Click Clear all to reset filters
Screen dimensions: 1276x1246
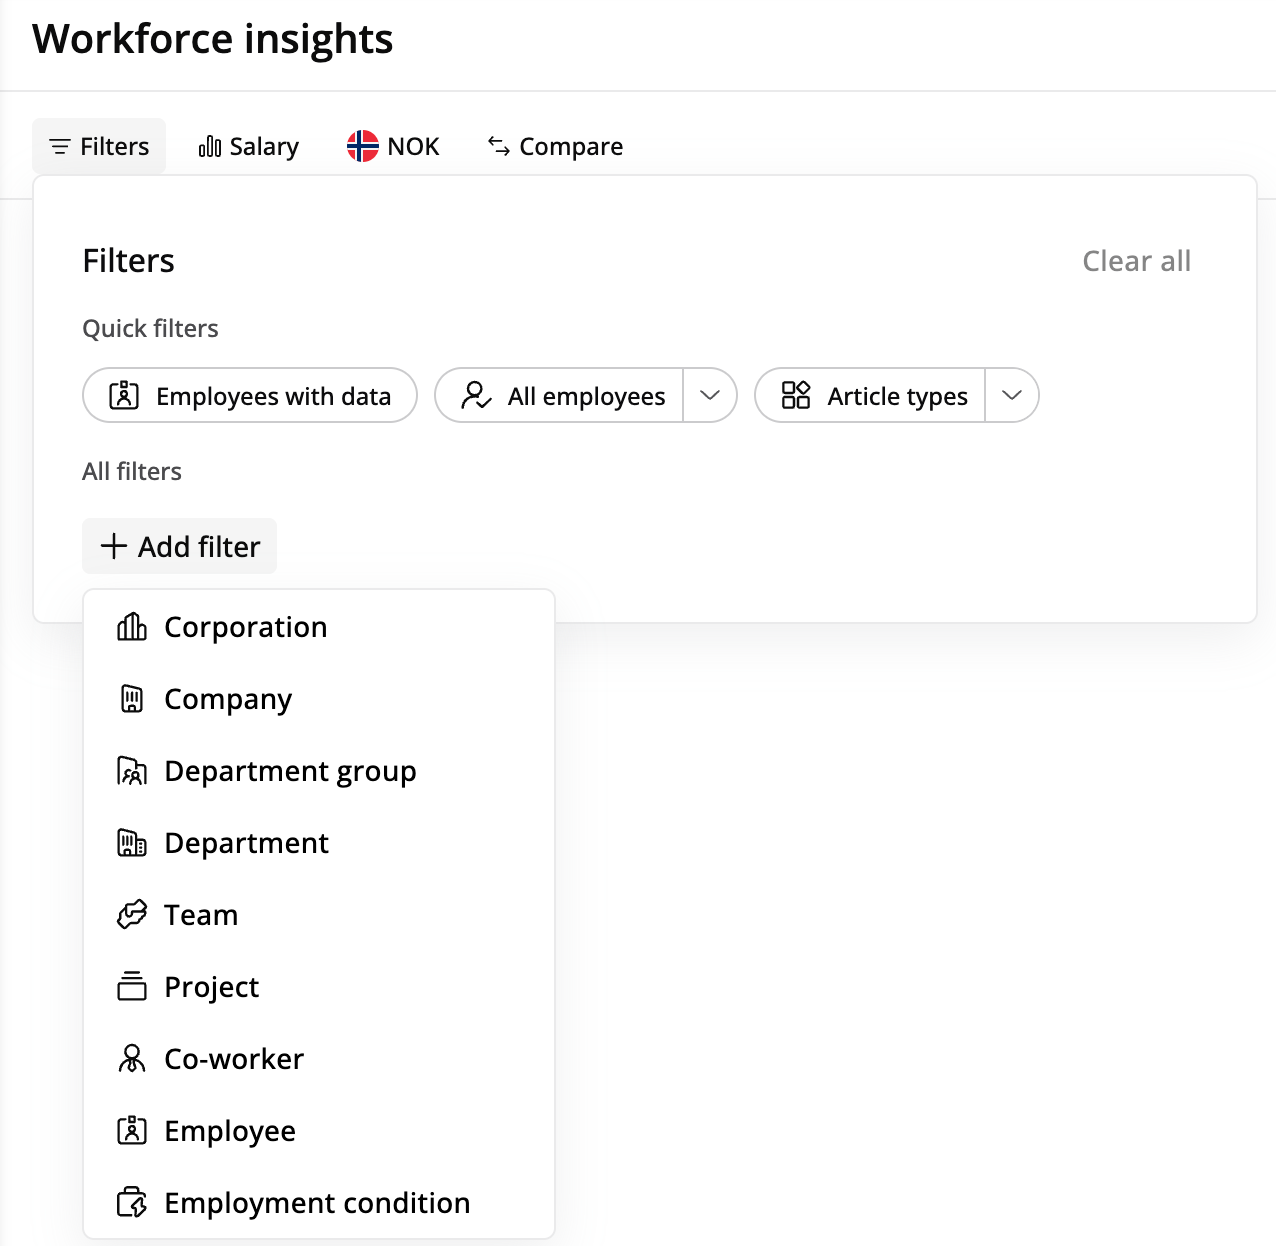pos(1136,261)
